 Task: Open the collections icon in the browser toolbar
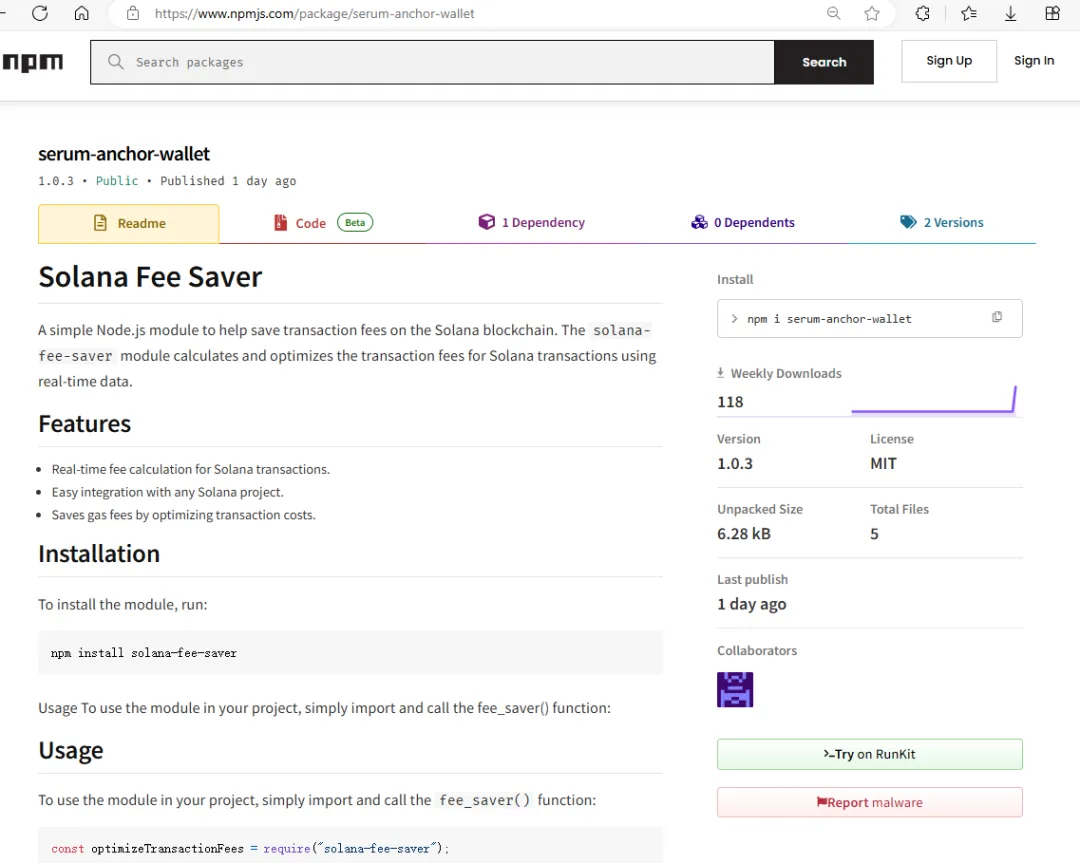click(x=1052, y=13)
